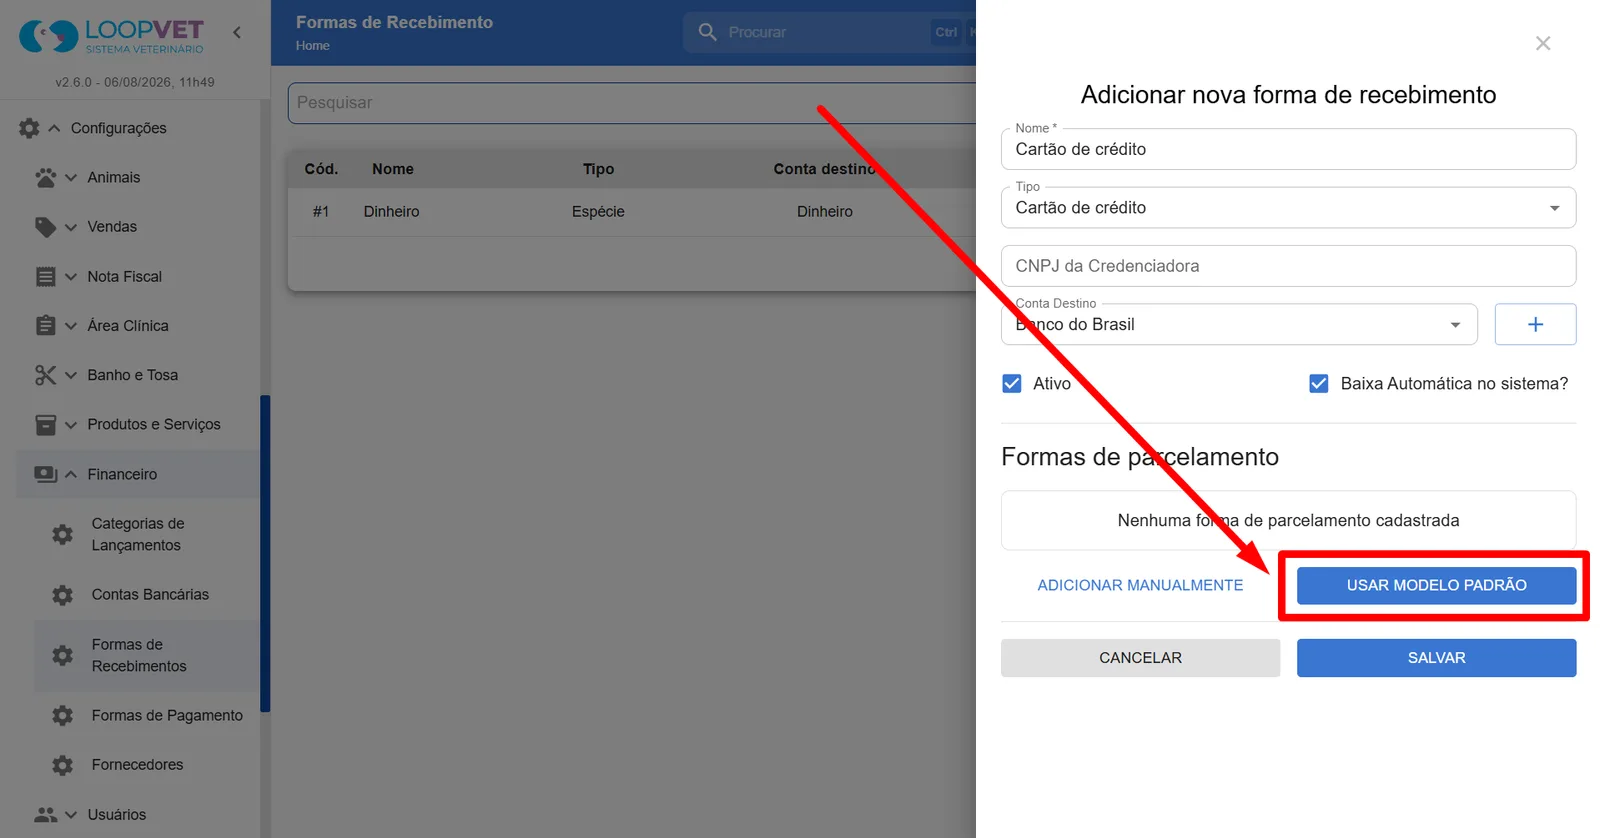
Task: Click the Home breadcrumb link
Action: (313, 46)
